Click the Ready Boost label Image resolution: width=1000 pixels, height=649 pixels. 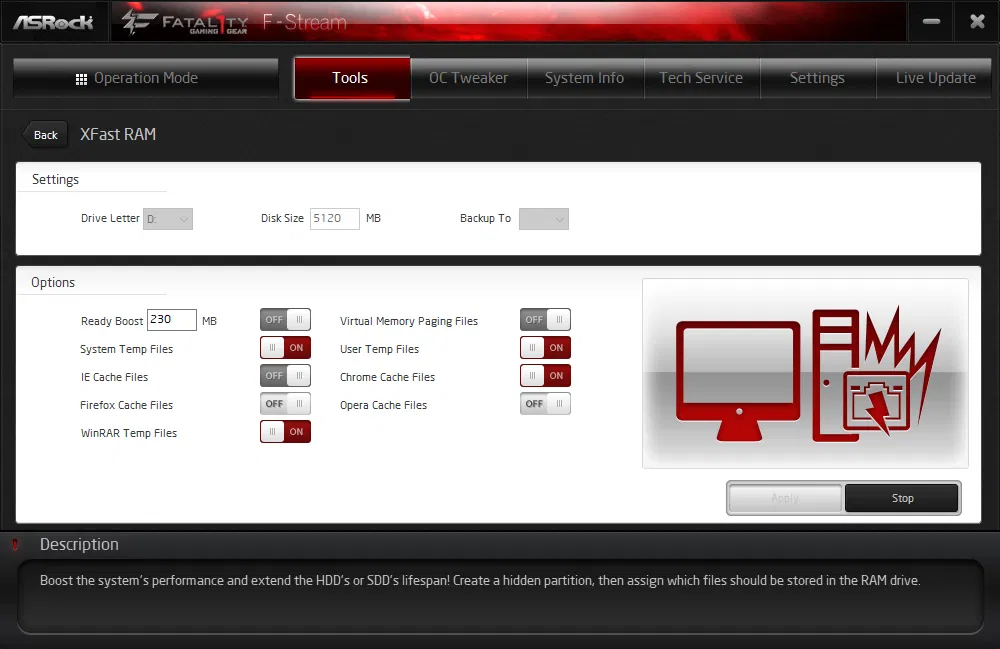pos(112,321)
